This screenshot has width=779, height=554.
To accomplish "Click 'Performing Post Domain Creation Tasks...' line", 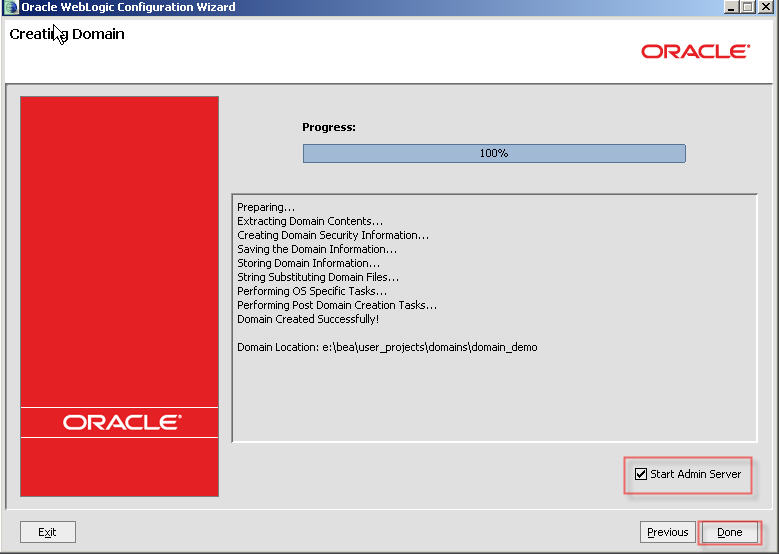I will [337, 305].
